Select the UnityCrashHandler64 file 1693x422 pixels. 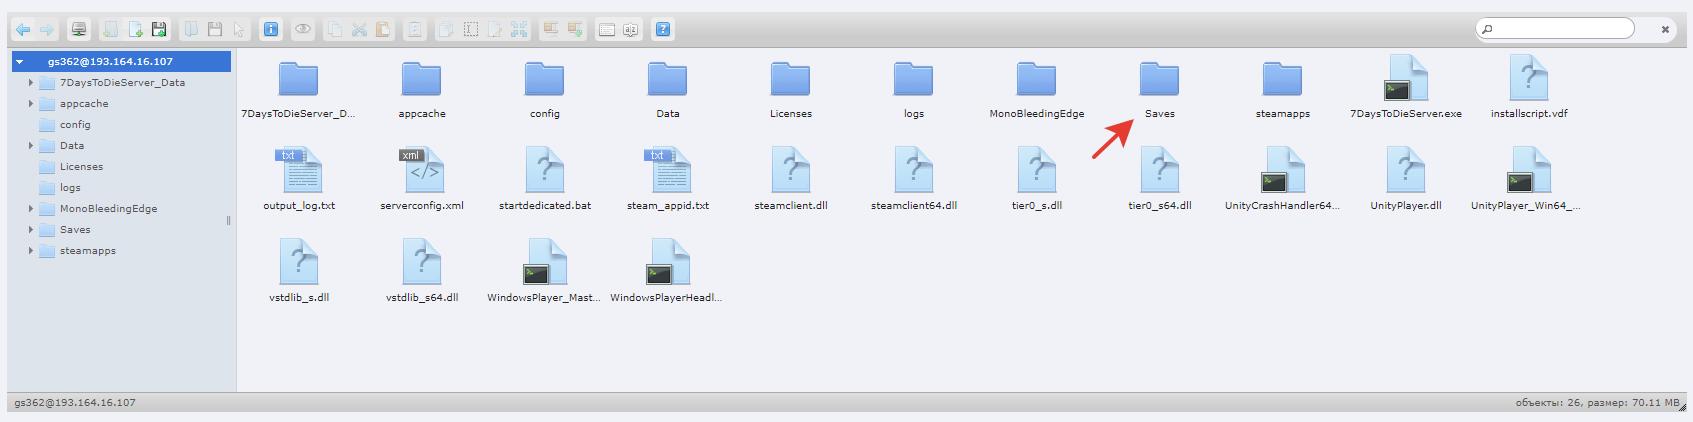pyautogui.click(x=1282, y=179)
